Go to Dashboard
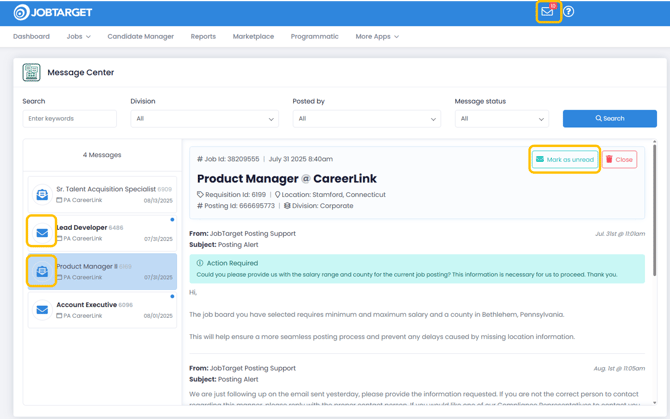Viewport: 670px width, 419px height. click(31, 36)
